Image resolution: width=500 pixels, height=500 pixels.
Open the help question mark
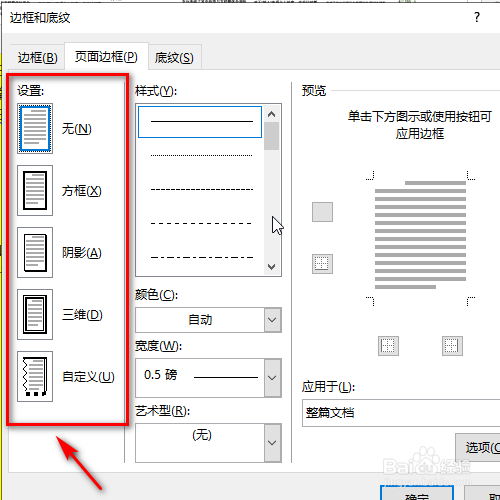coord(477,17)
